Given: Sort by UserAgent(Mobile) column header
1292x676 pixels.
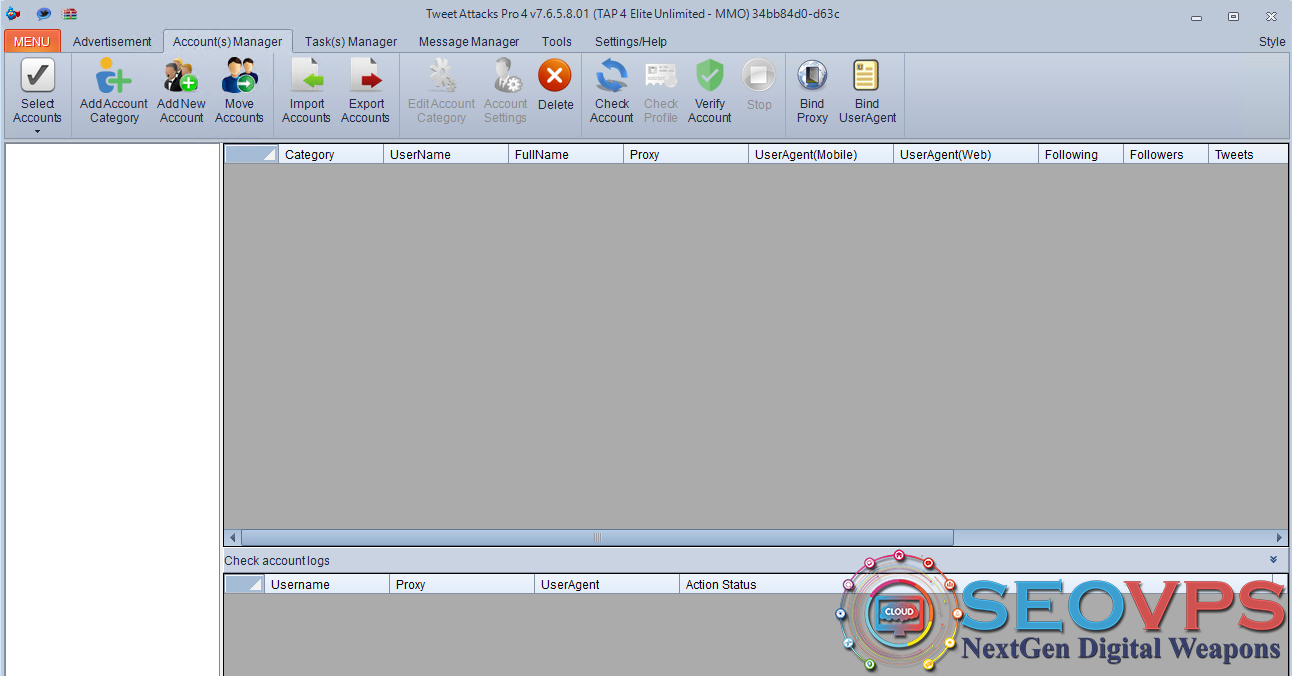Looking at the screenshot, I should [821, 154].
